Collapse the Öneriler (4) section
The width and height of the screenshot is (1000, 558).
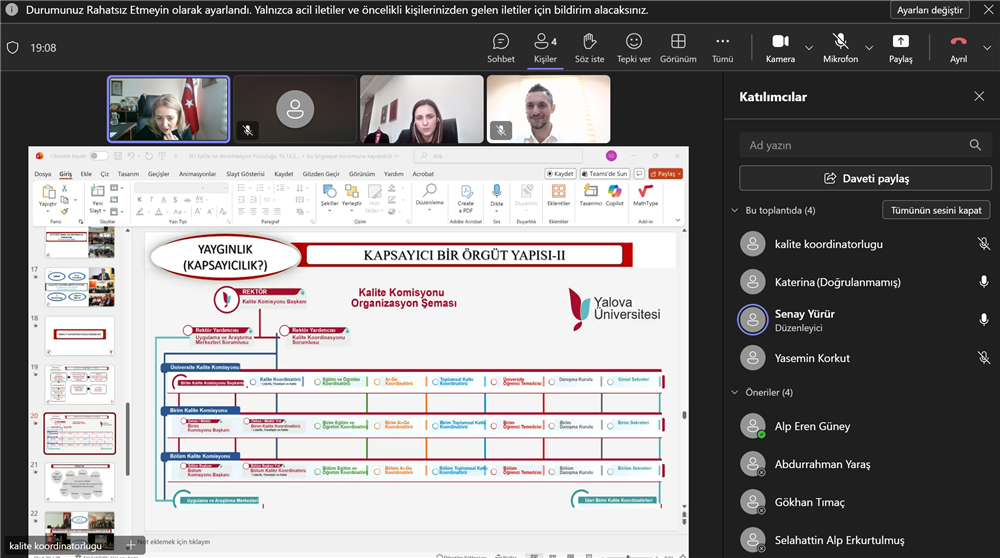point(736,393)
